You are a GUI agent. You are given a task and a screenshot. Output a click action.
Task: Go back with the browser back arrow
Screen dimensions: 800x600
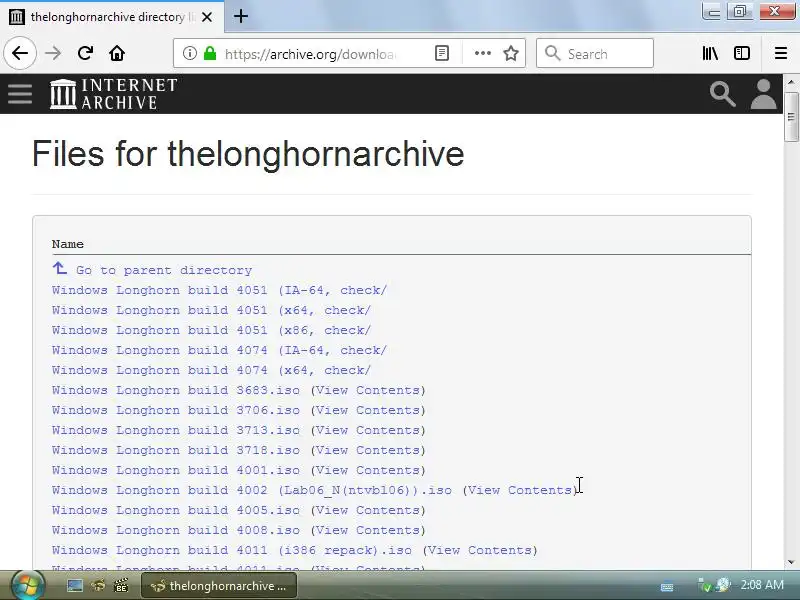click(20, 53)
